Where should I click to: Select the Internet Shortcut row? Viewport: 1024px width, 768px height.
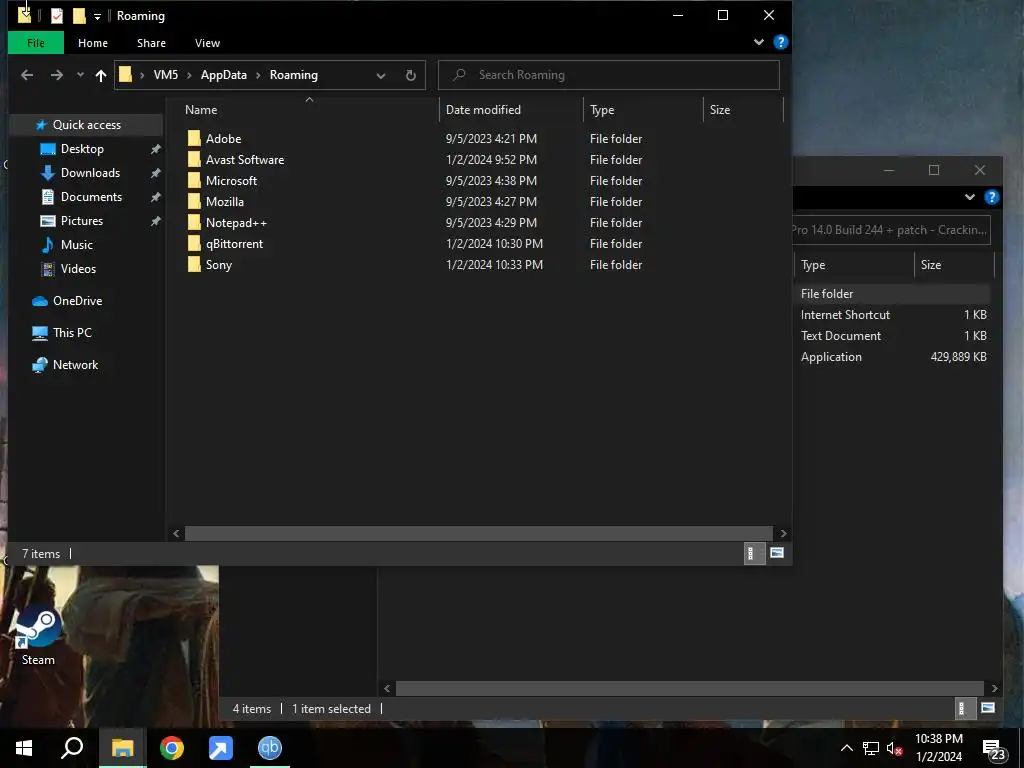click(893, 315)
